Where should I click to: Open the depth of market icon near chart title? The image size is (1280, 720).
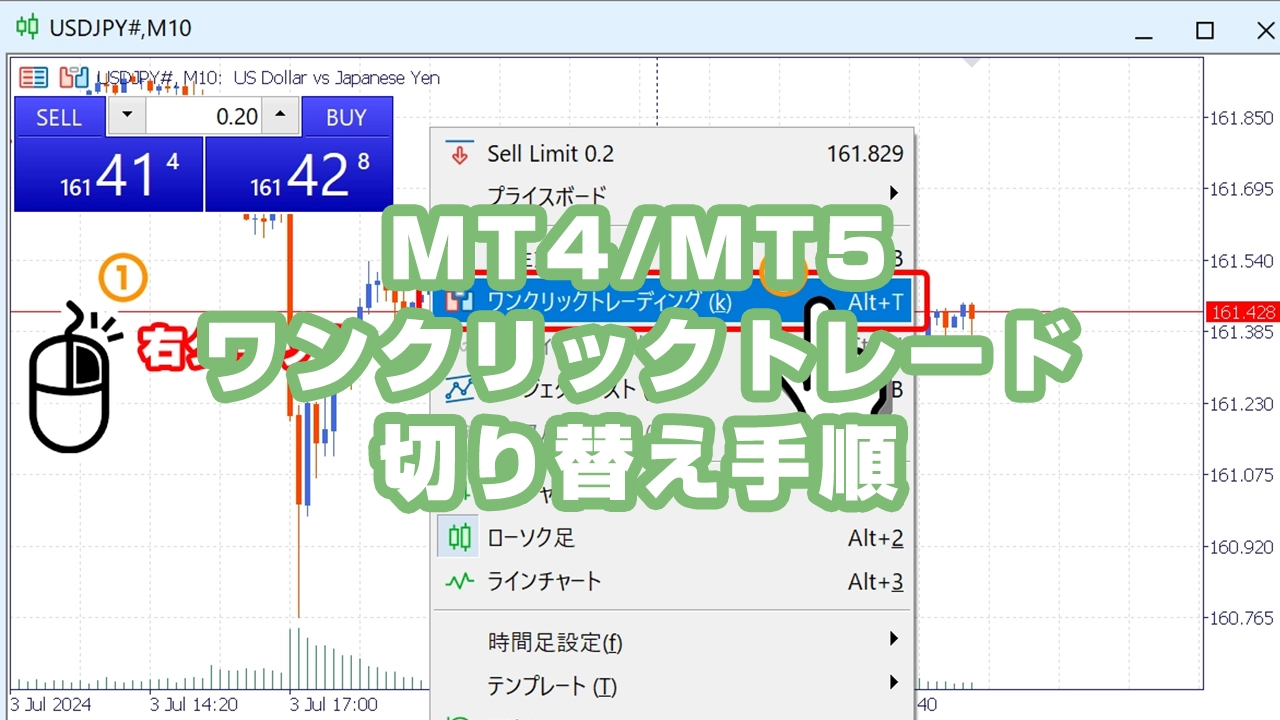(x=33, y=77)
